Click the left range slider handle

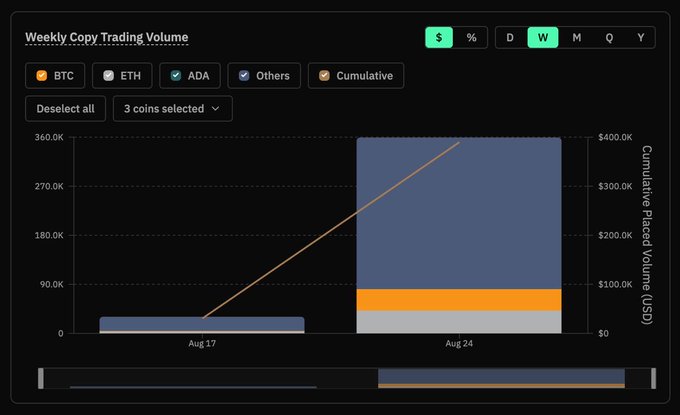[x=41, y=378]
